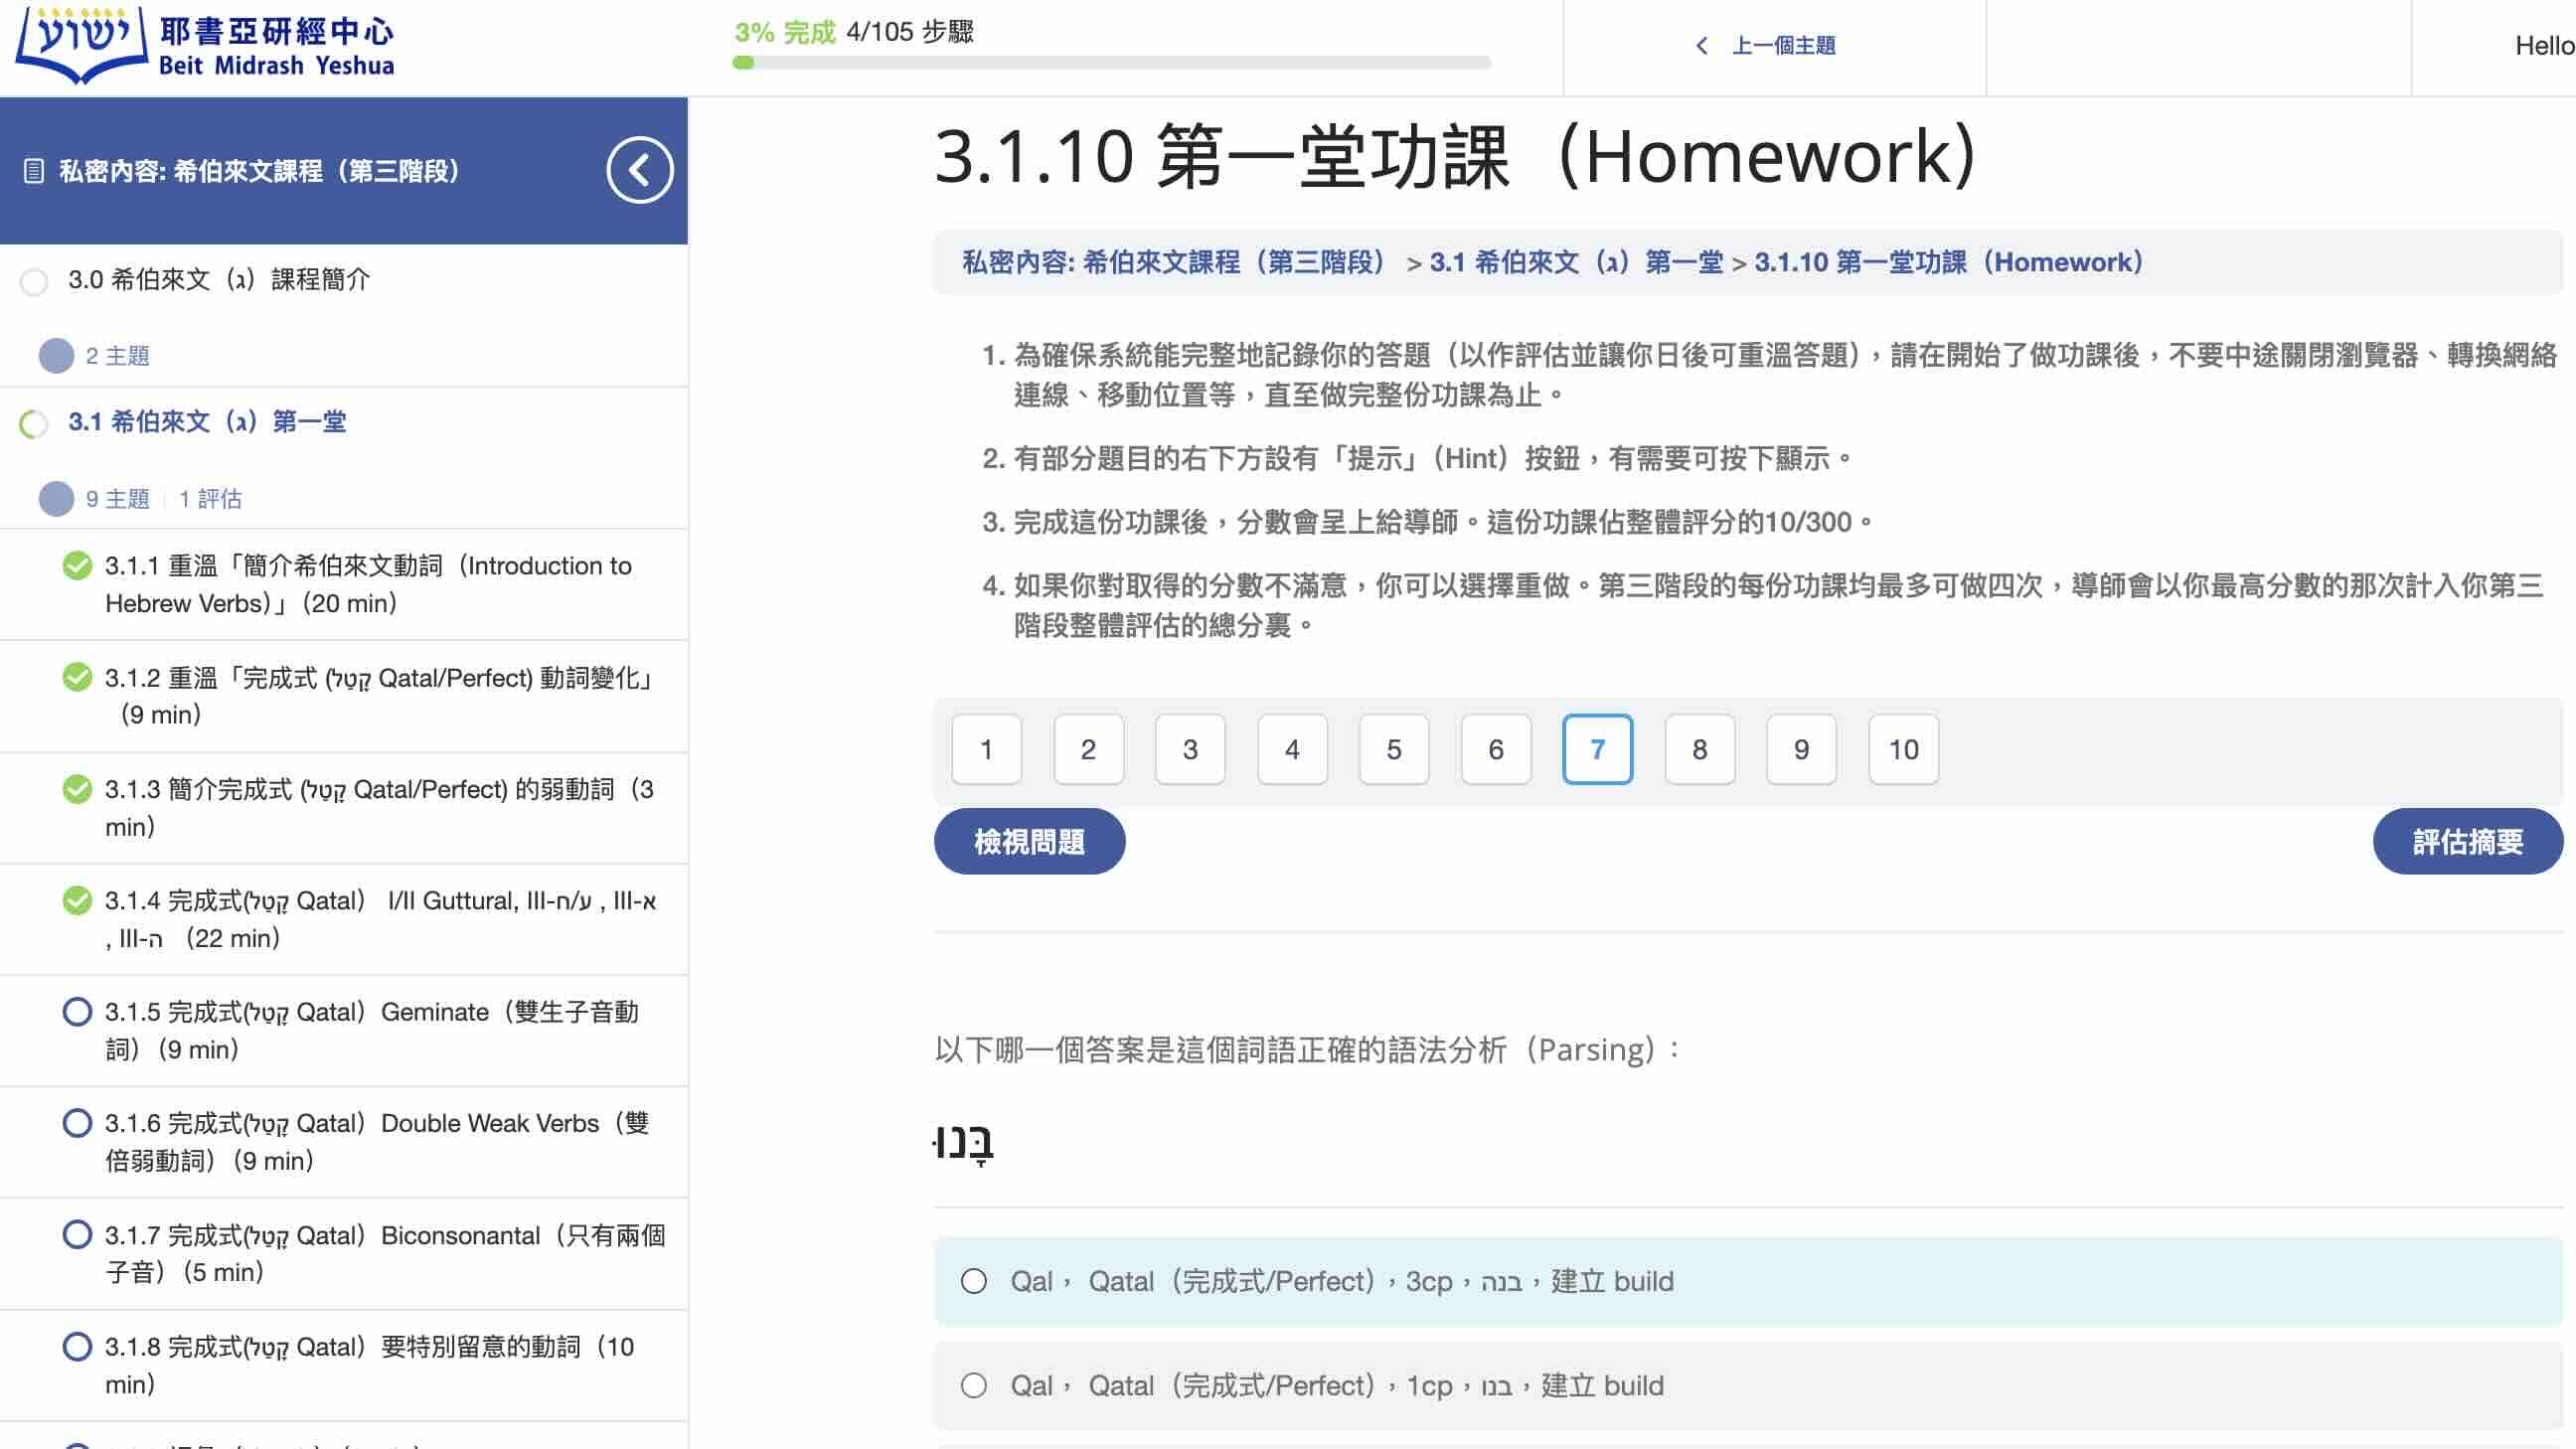Viewport: 2576px width, 1449px height.
Task: Collapse the course sidebar with the arrow circle
Action: (x=639, y=170)
